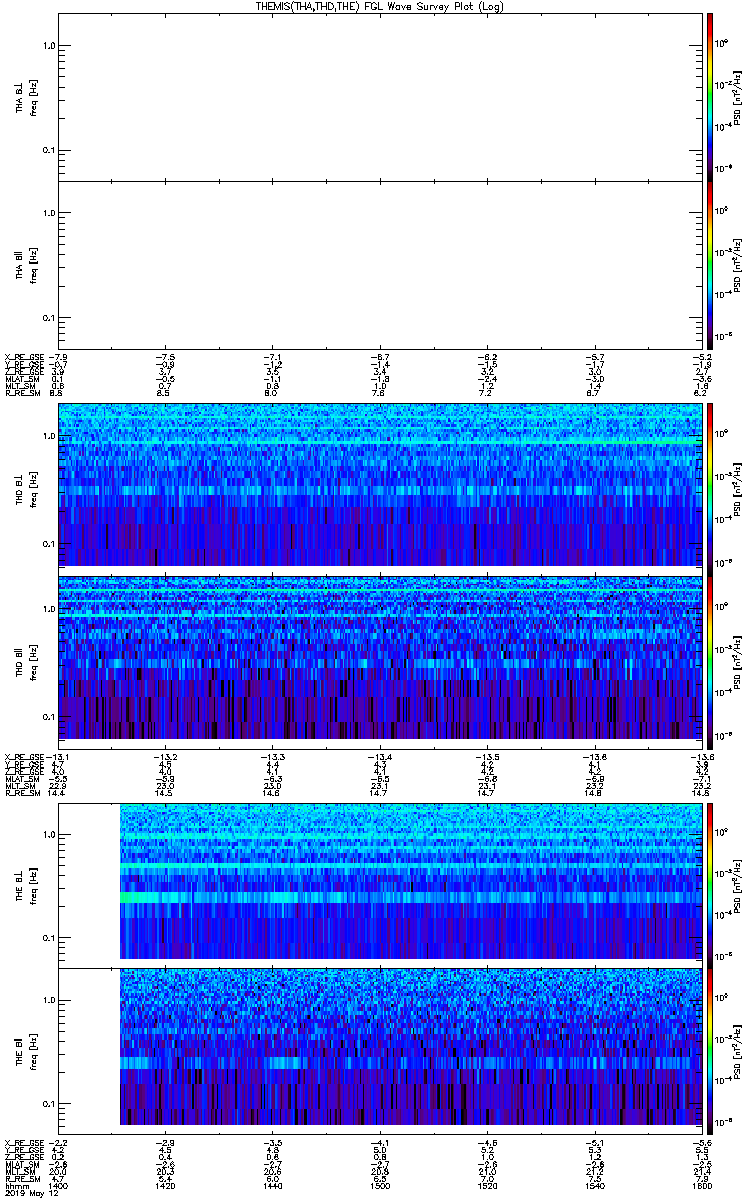Click the 1.0 tick on THD B∥ axis

(49, 609)
